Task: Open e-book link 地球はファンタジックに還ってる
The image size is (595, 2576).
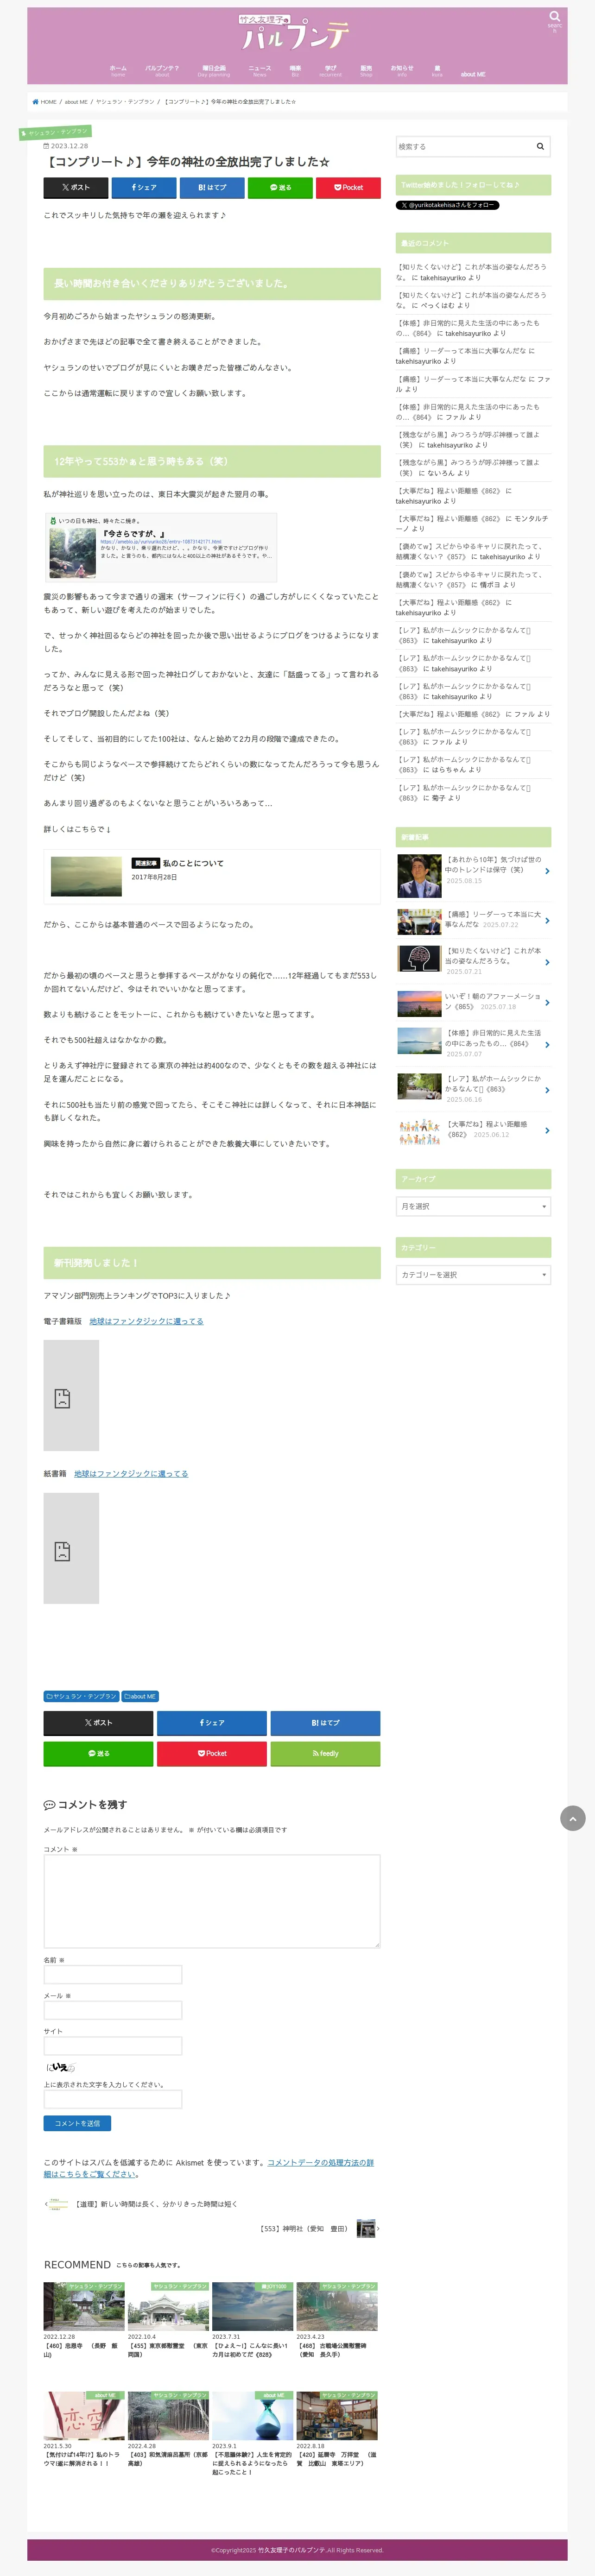Action: pyautogui.click(x=146, y=1321)
